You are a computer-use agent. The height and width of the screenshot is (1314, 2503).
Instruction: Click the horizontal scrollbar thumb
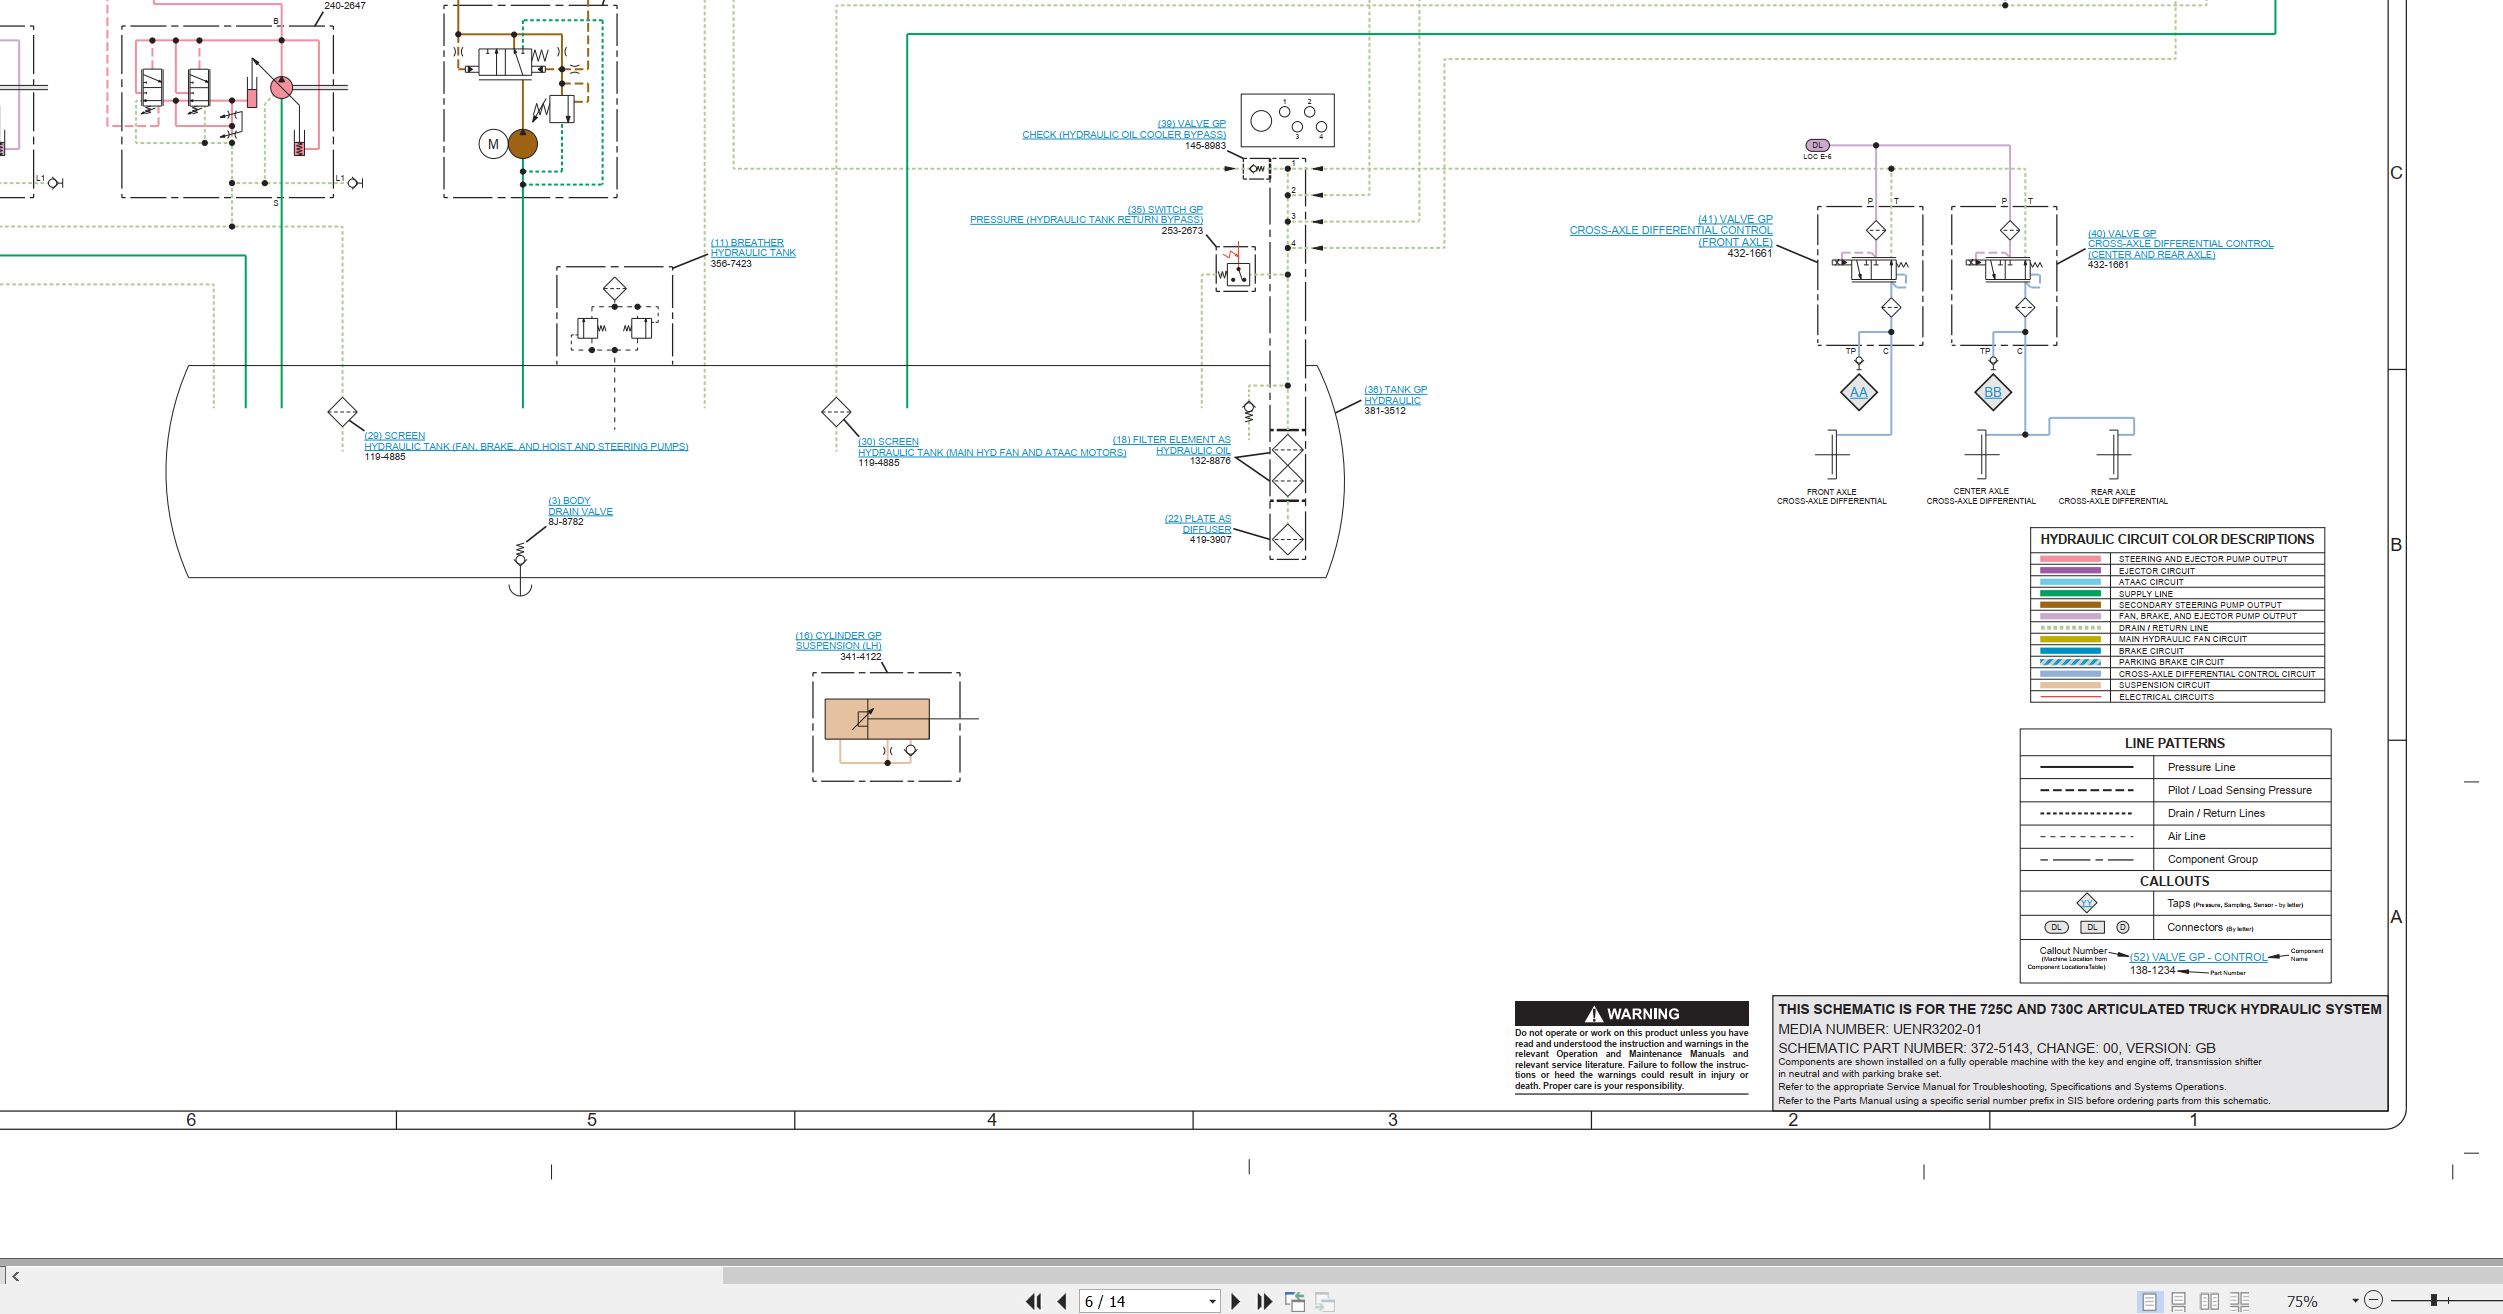[x=1613, y=1275]
